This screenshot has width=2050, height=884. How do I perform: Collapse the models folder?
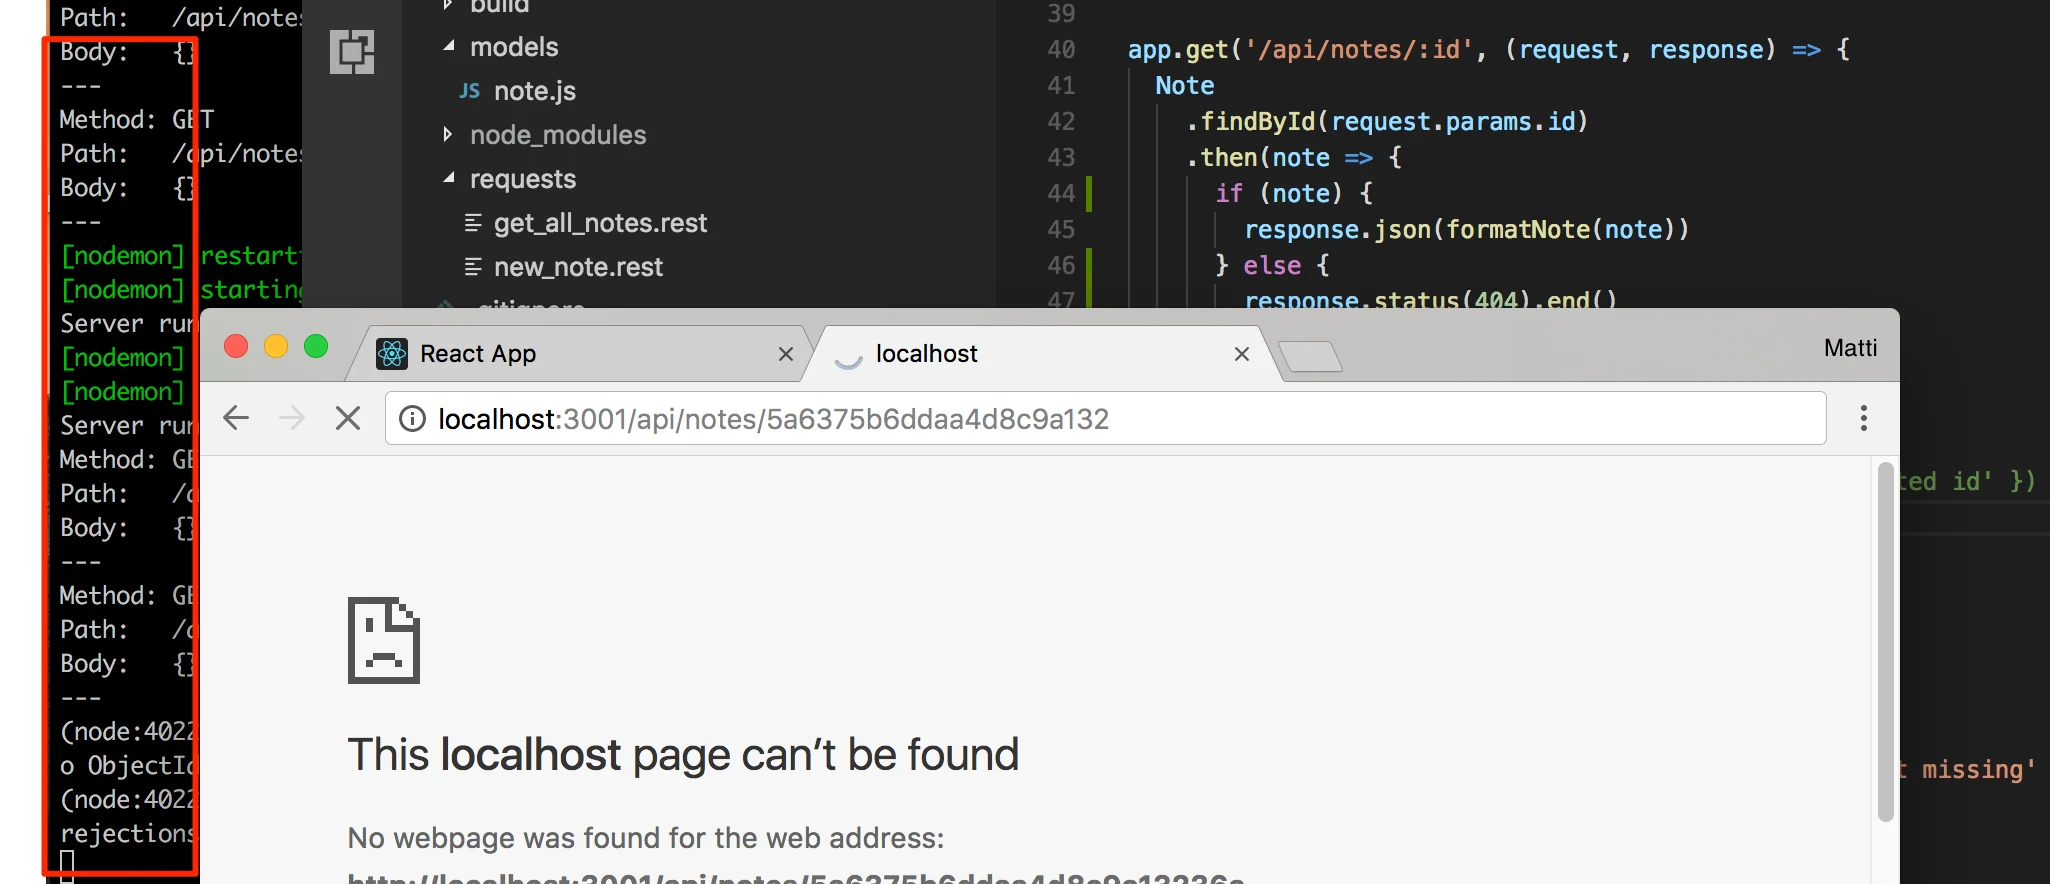(x=449, y=46)
